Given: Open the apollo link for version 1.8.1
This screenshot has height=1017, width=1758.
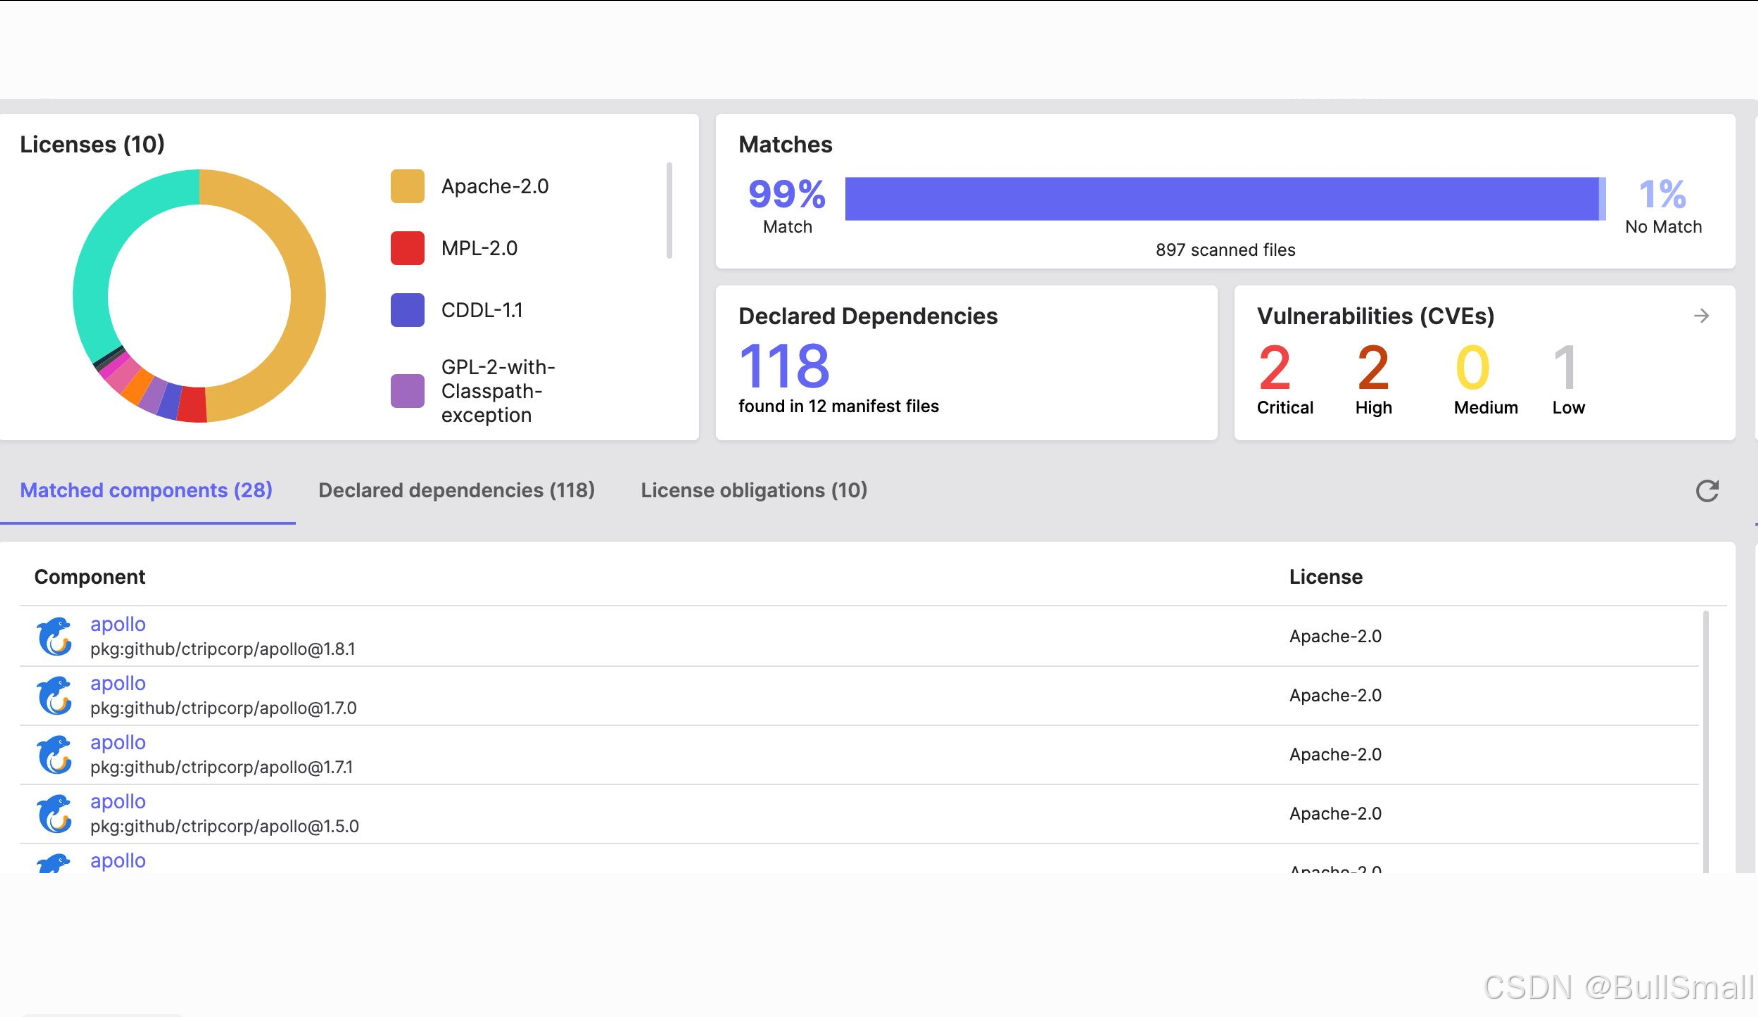Looking at the screenshot, I should coord(118,624).
